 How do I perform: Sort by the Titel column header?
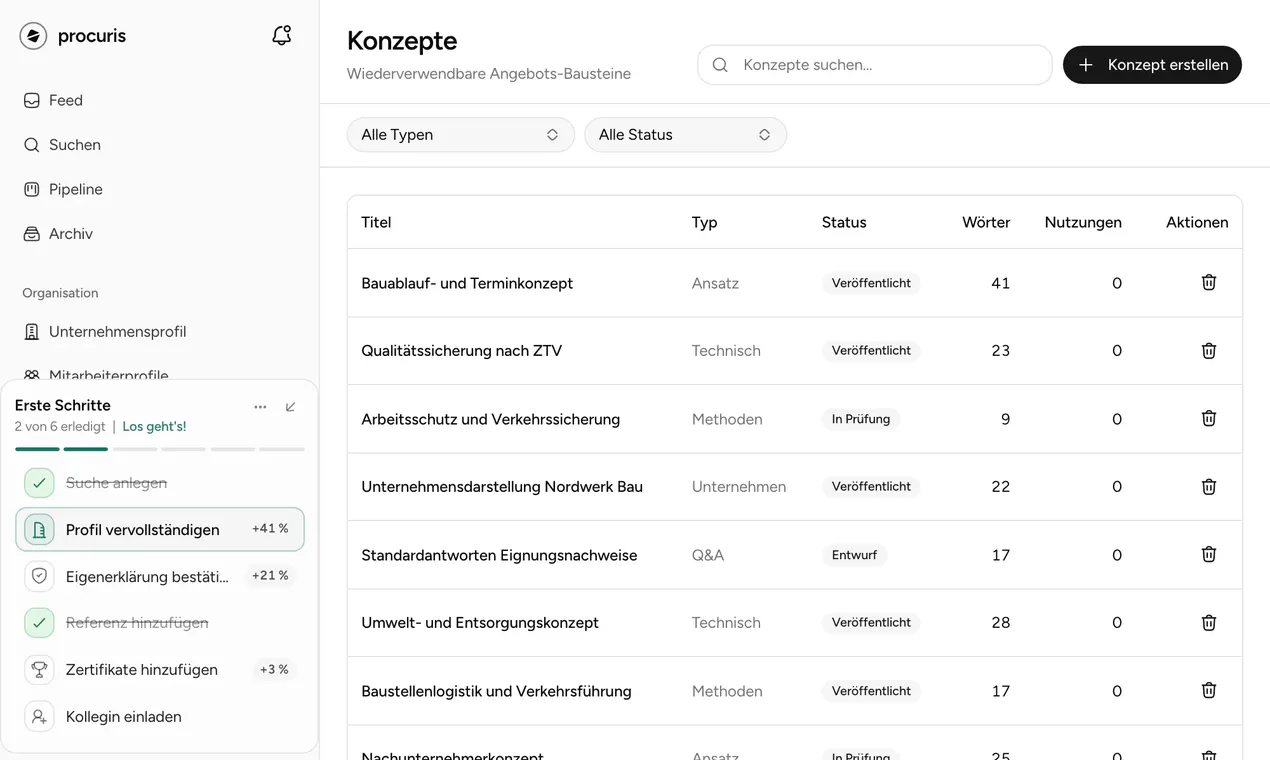pos(376,222)
